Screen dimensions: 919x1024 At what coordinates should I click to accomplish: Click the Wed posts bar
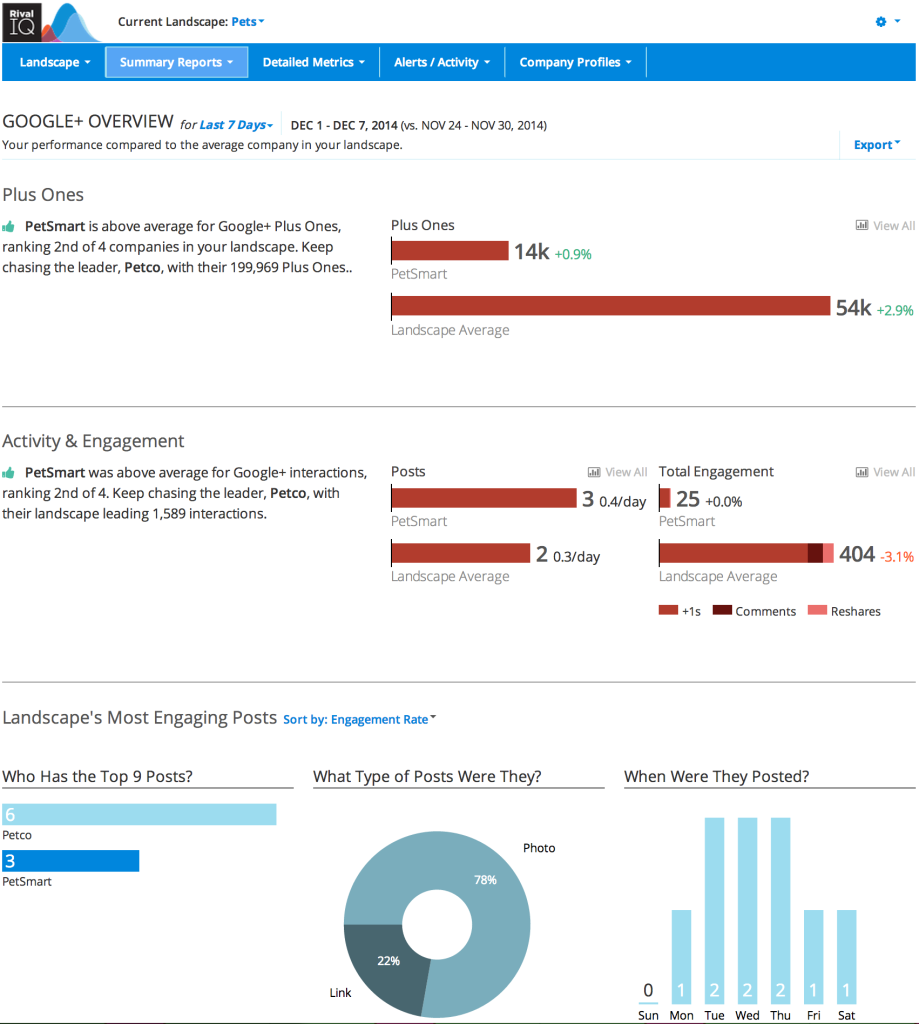747,910
